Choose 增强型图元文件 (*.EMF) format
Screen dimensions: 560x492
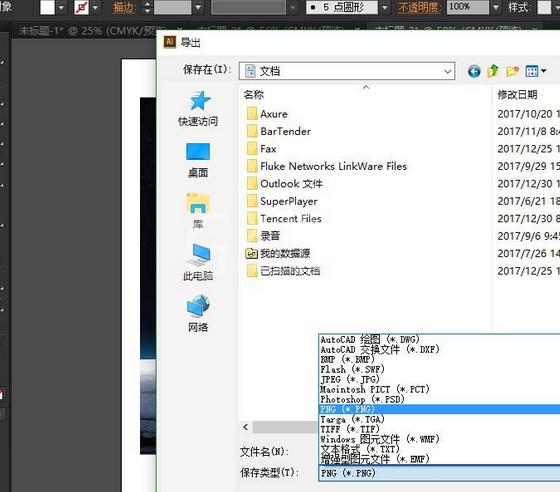tap(439, 459)
